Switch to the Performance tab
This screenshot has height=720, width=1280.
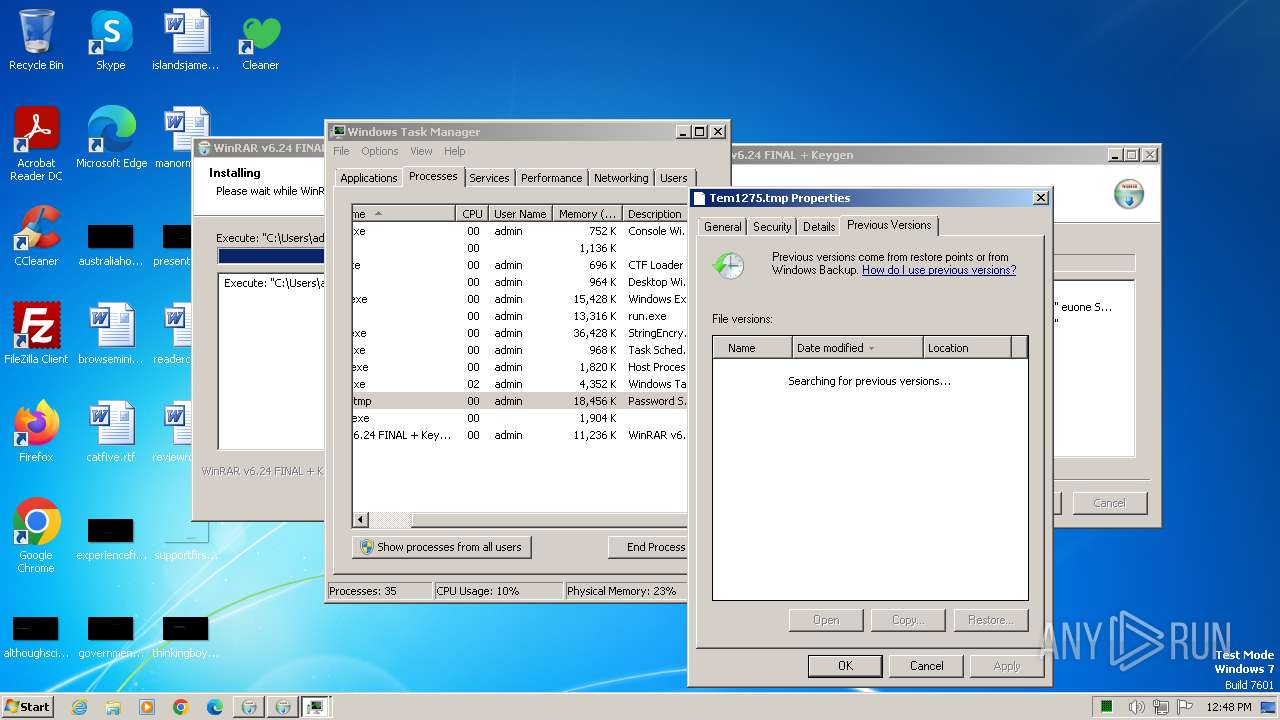[551, 178]
